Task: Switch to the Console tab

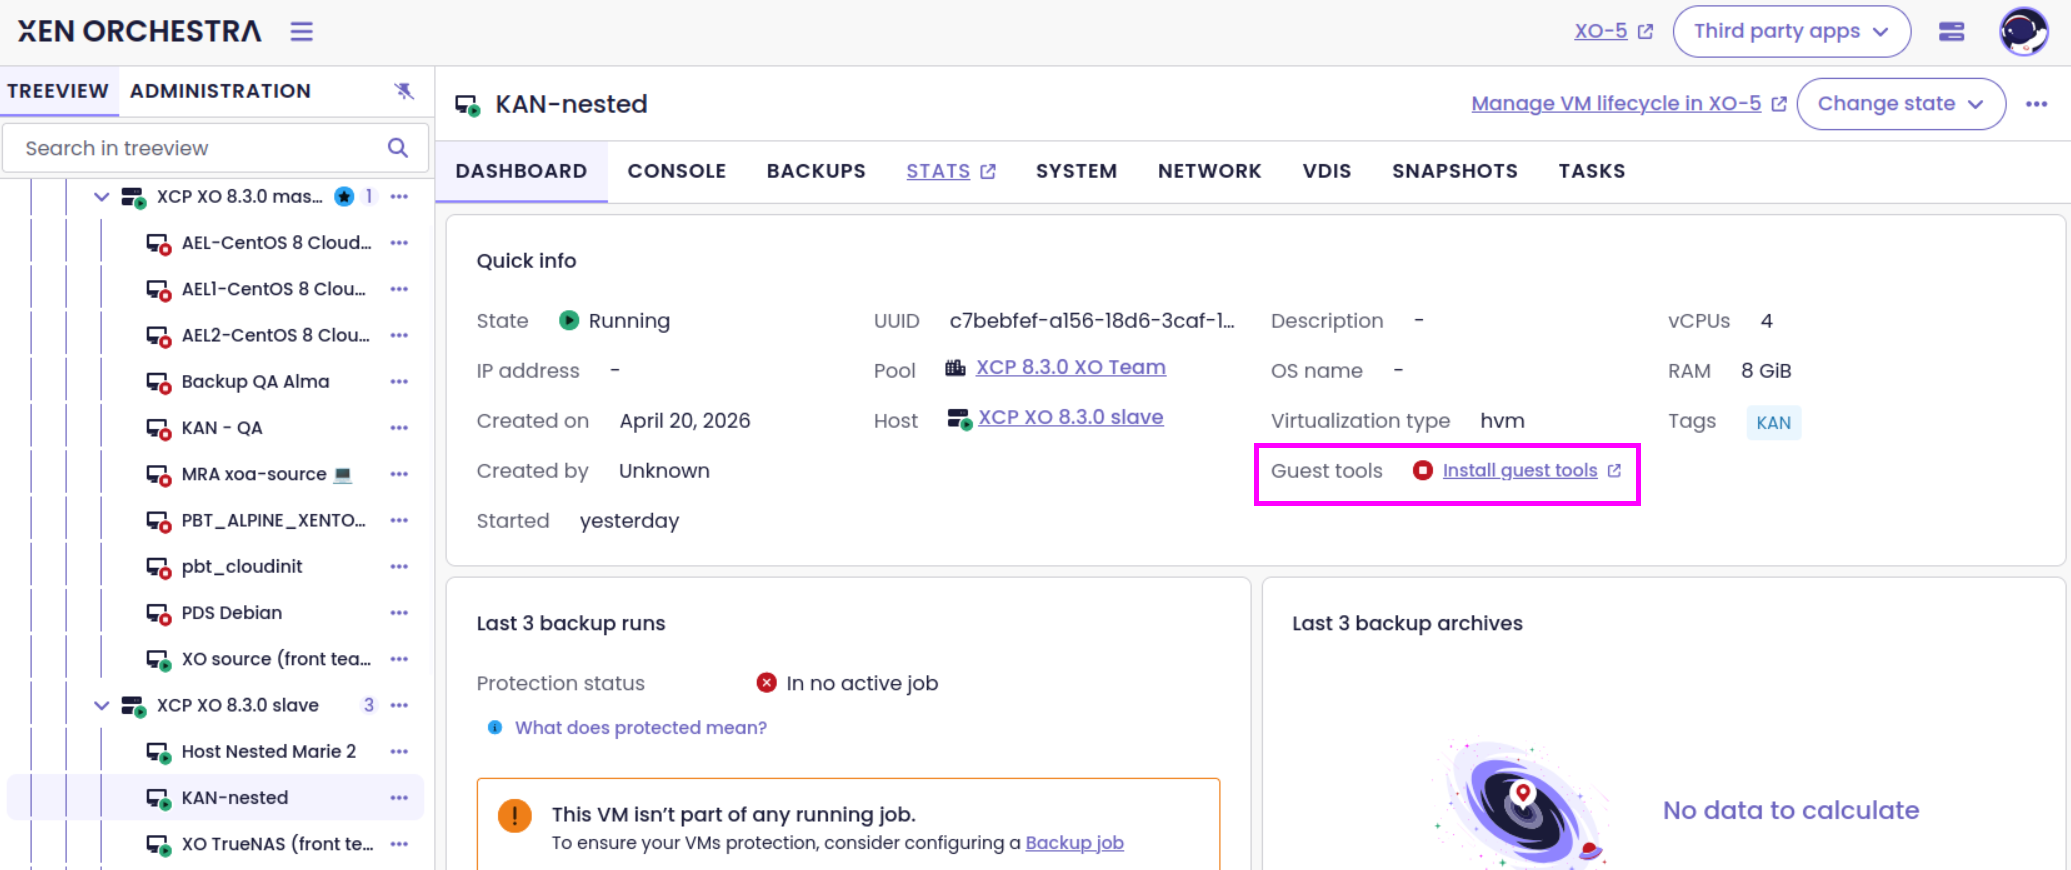Action: pyautogui.click(x=677, y=171)
